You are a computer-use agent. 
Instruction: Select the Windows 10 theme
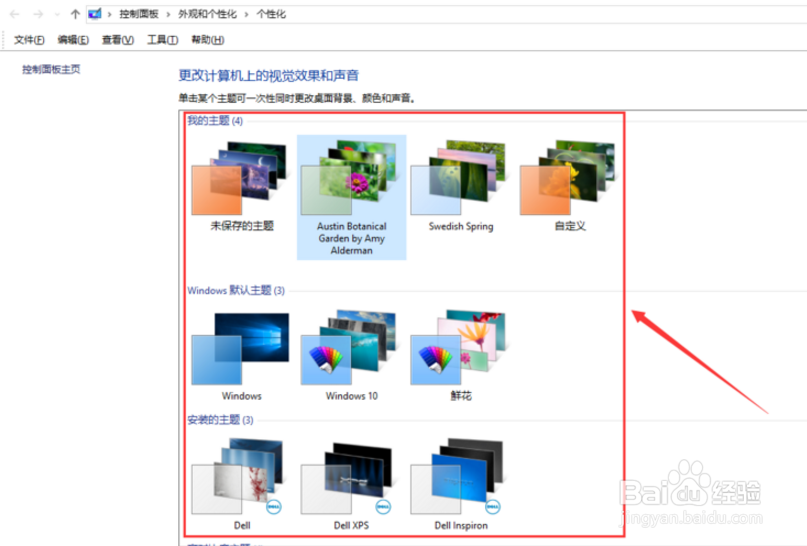(352, 356)
